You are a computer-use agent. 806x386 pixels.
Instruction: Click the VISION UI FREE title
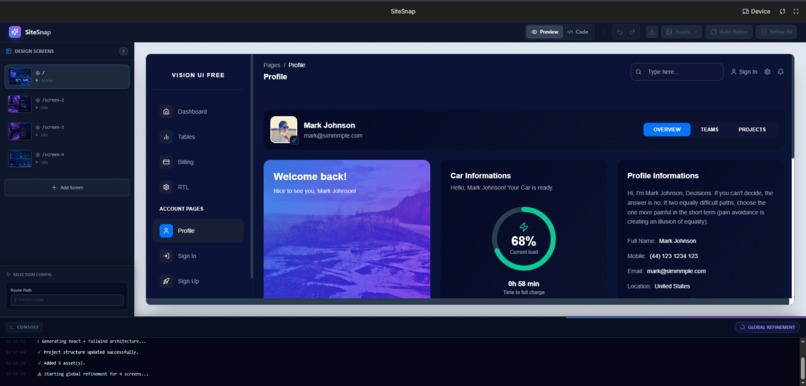pos(198,75)
